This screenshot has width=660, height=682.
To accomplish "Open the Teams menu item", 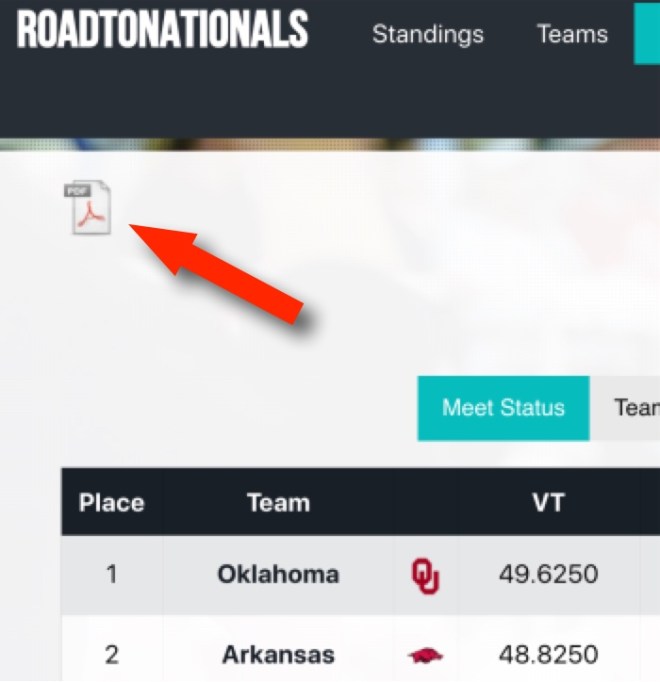I will tap(572, 34).
